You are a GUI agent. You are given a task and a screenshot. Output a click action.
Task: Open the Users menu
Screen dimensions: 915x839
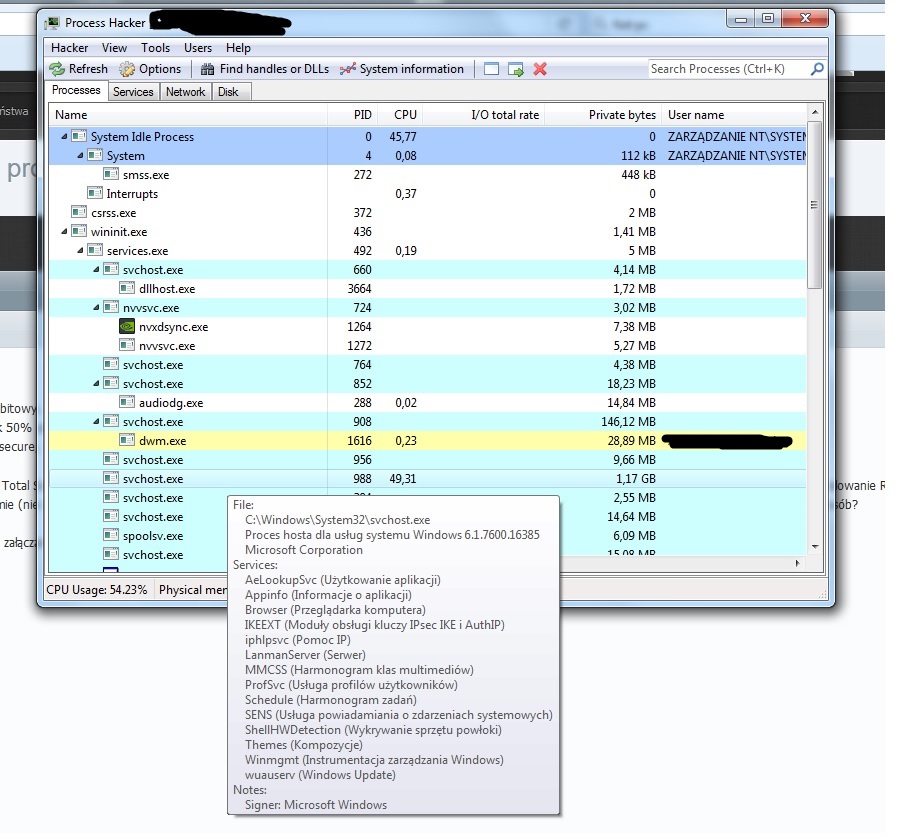point(198,48)
